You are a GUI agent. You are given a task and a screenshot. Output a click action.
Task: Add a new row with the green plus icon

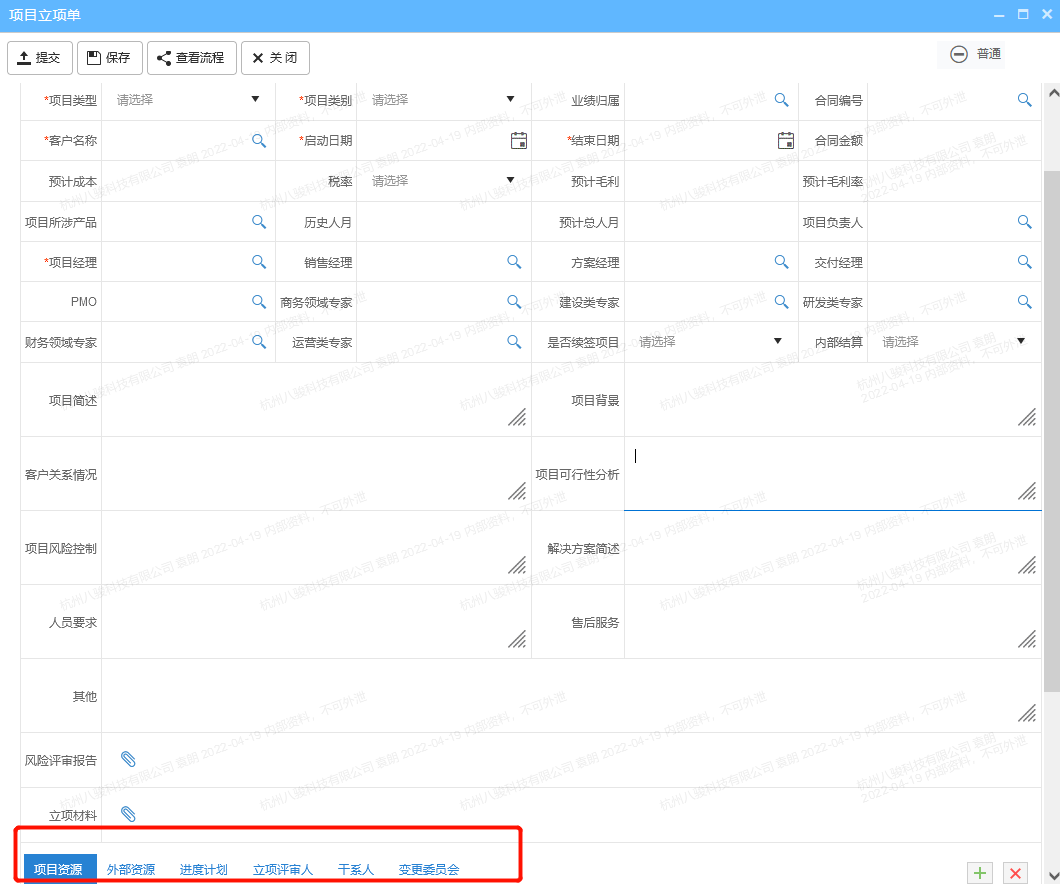[x=980, y=872]
